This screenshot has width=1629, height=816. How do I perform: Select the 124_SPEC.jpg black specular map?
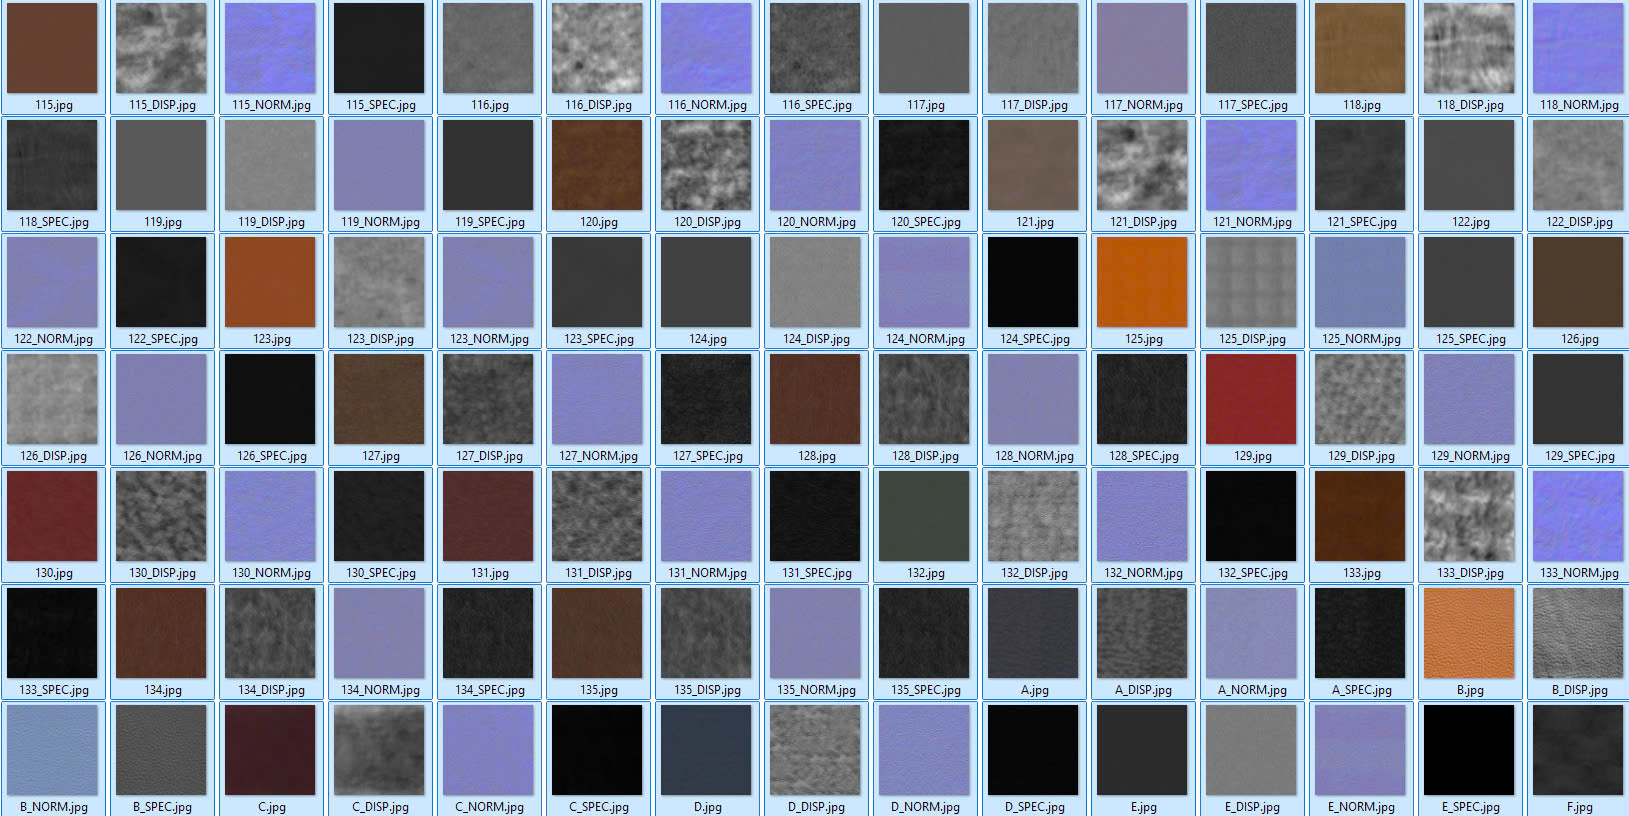(1033, 283)
